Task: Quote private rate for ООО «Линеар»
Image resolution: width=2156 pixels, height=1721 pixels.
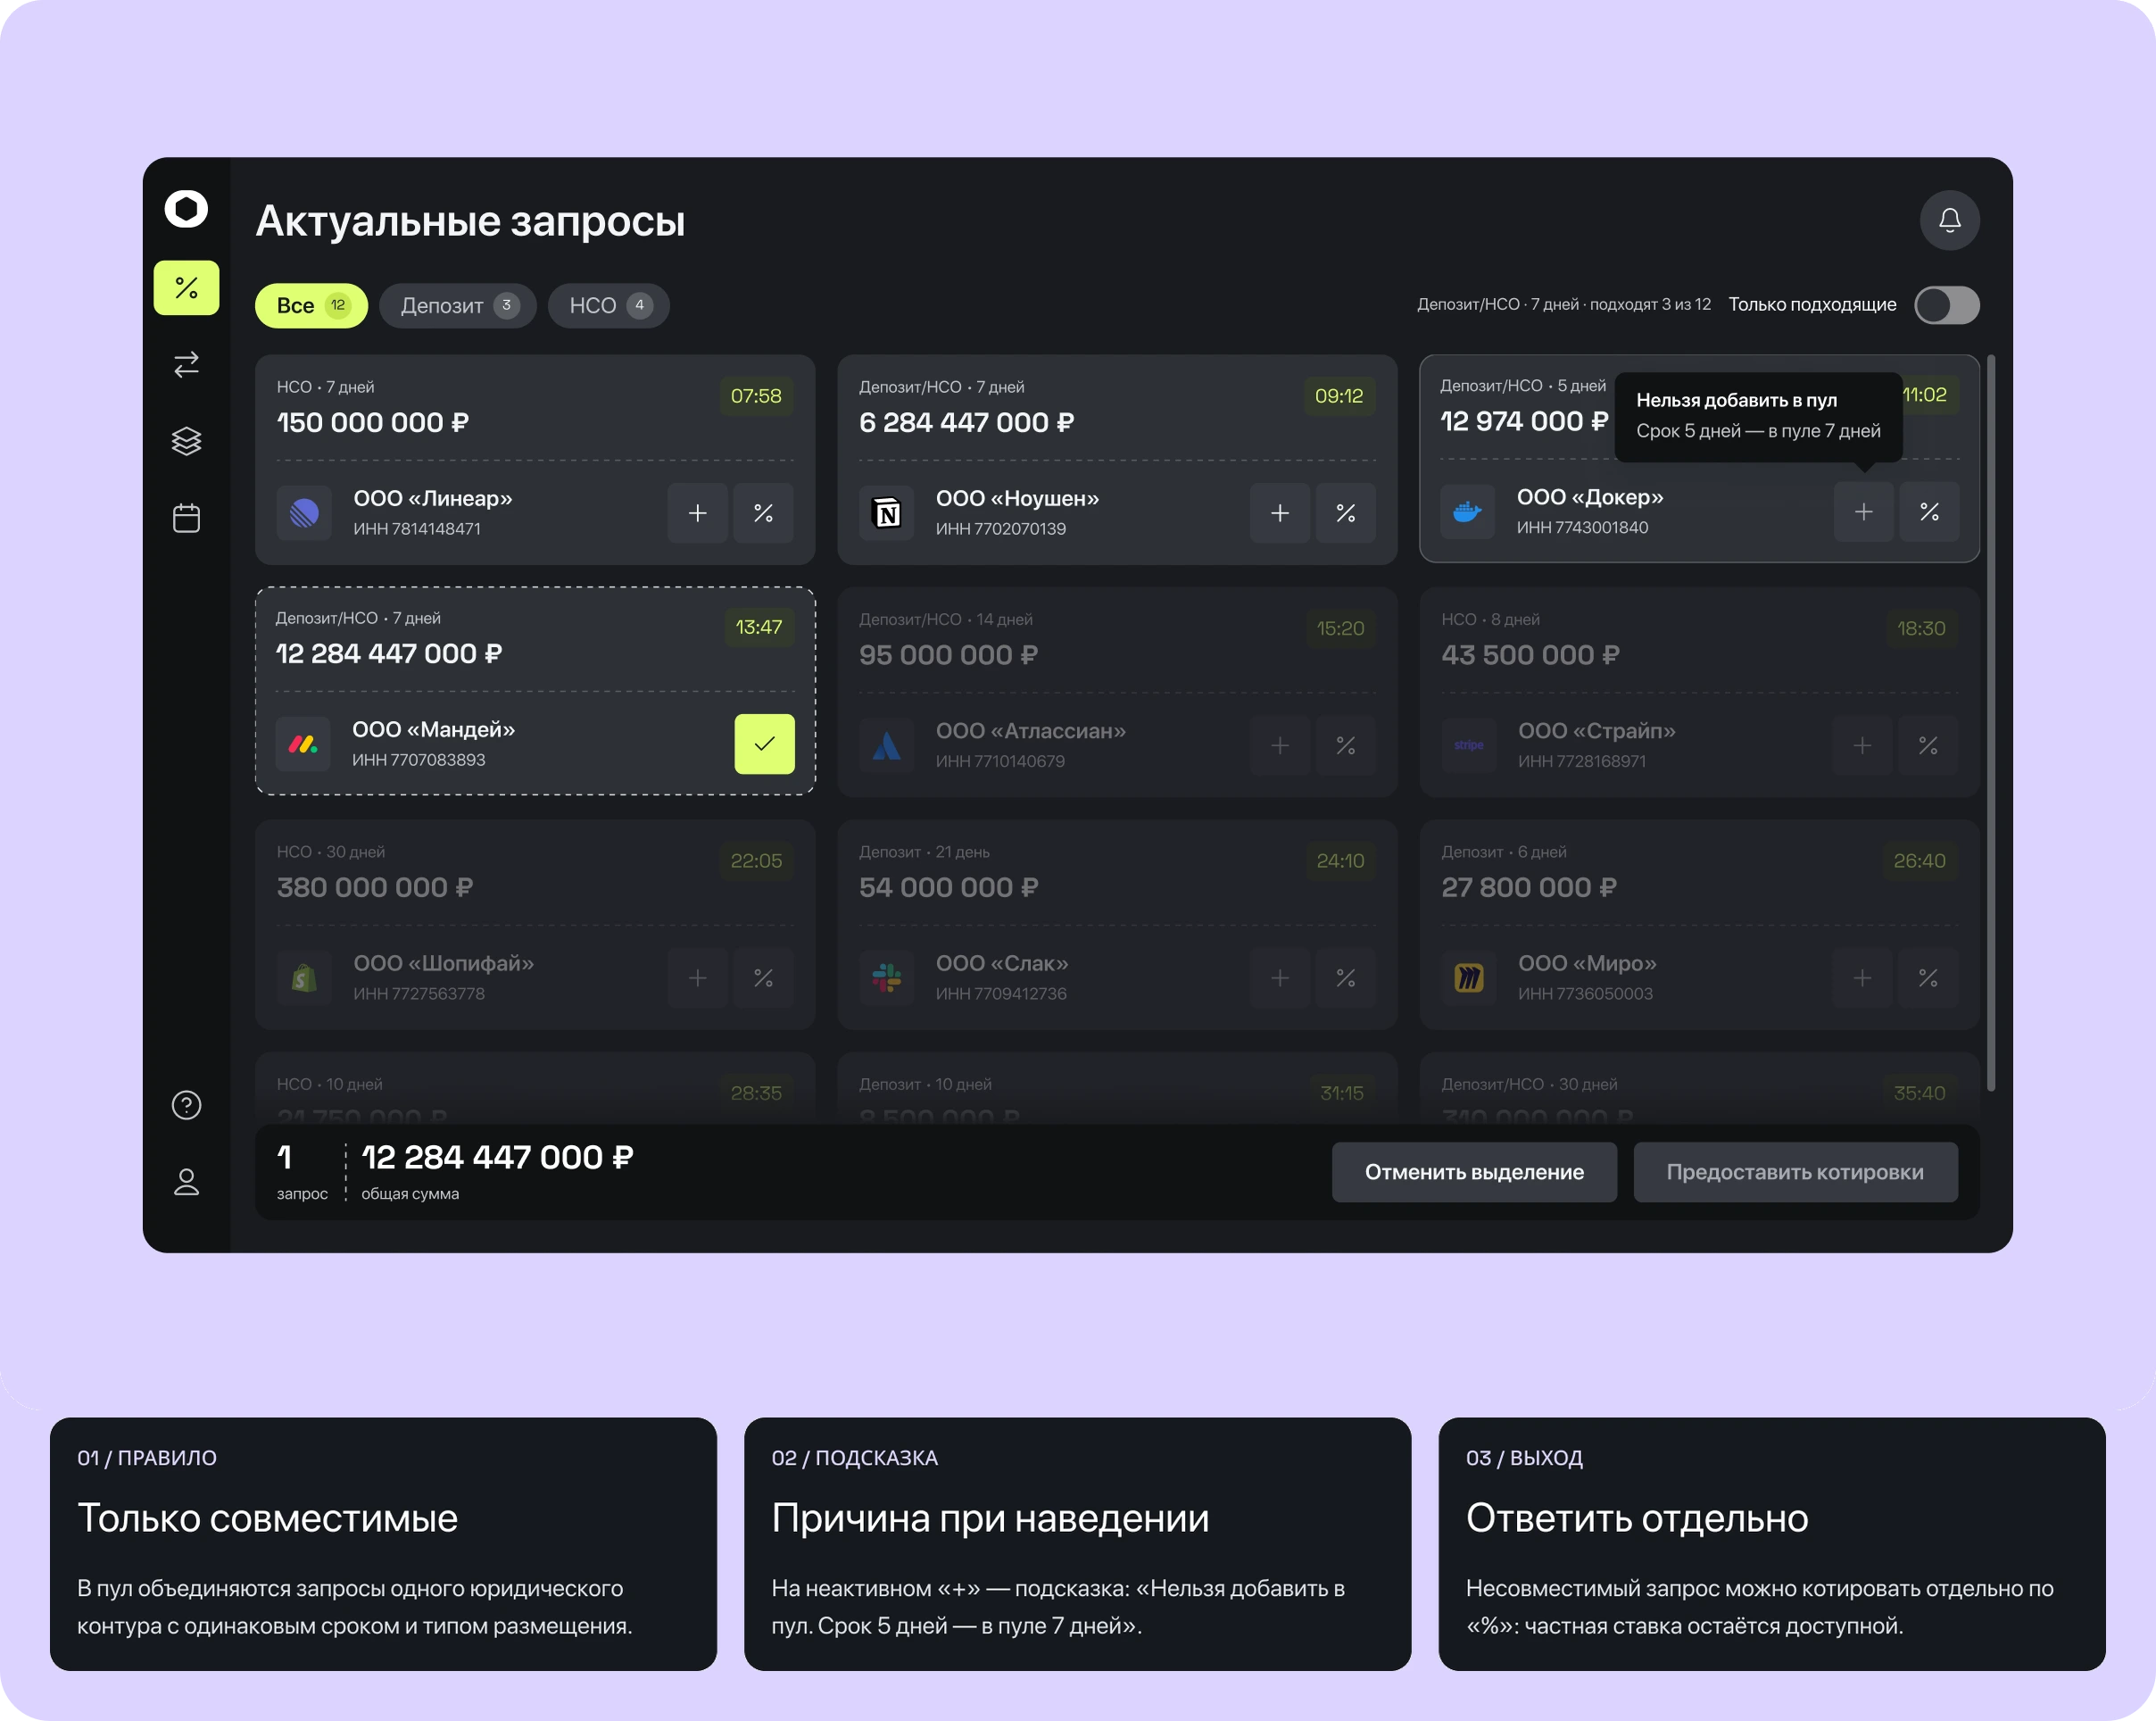Action: pyautogui.click(x=763, y=513)
